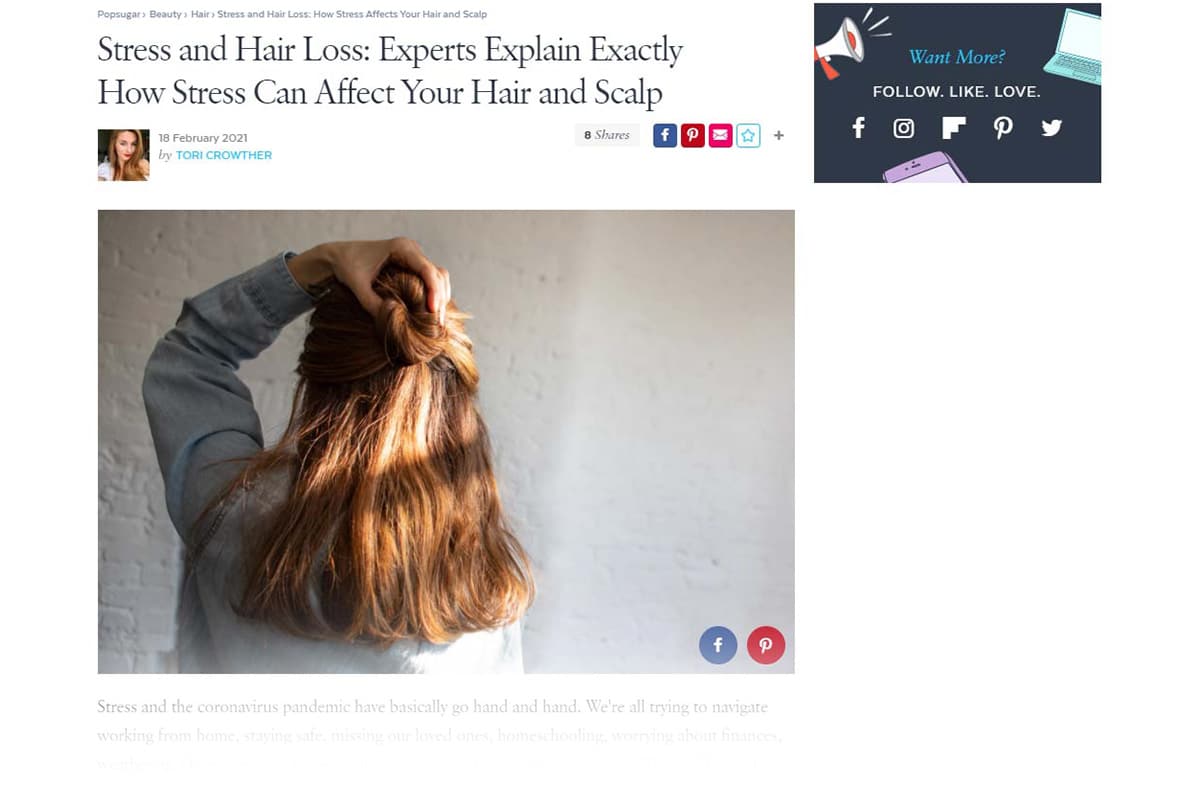Screen dimensions: 1200x800
Task: Share article via Facebook icon near the headline
Action: pyautogui.click(x=665, y=135)
